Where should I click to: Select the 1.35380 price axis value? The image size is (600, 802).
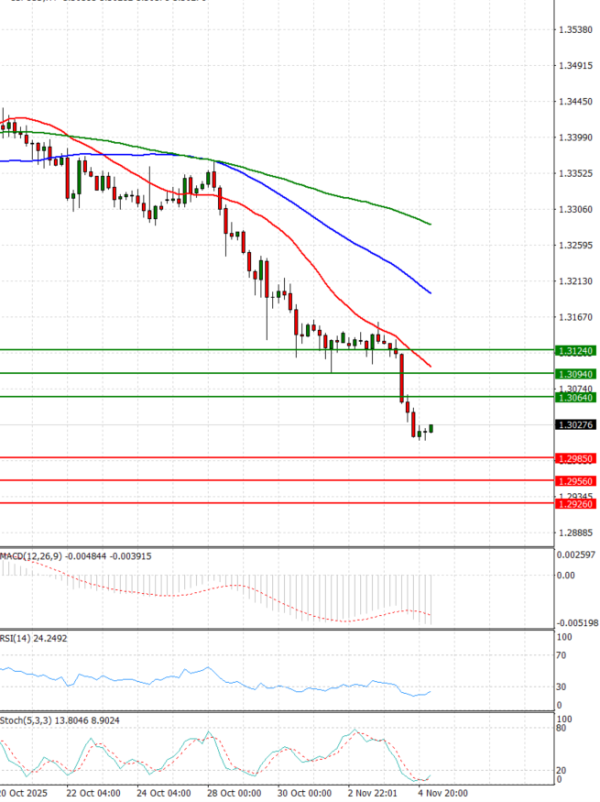574,30
